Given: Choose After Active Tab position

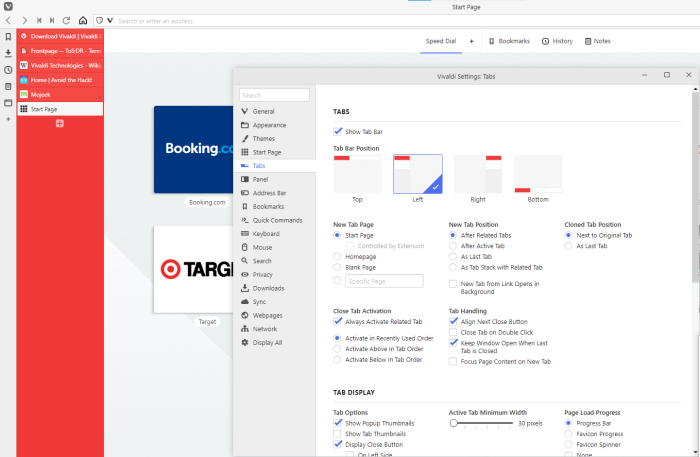Looking at the screenshot, I should click(x=453, y=246).
